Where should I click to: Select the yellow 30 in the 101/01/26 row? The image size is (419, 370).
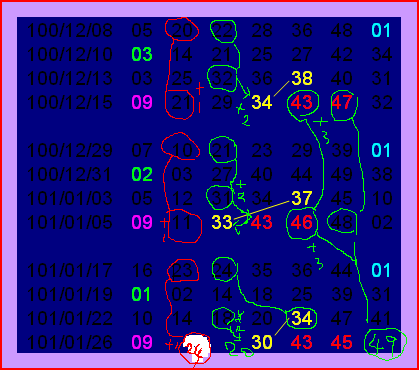point(262,342)
